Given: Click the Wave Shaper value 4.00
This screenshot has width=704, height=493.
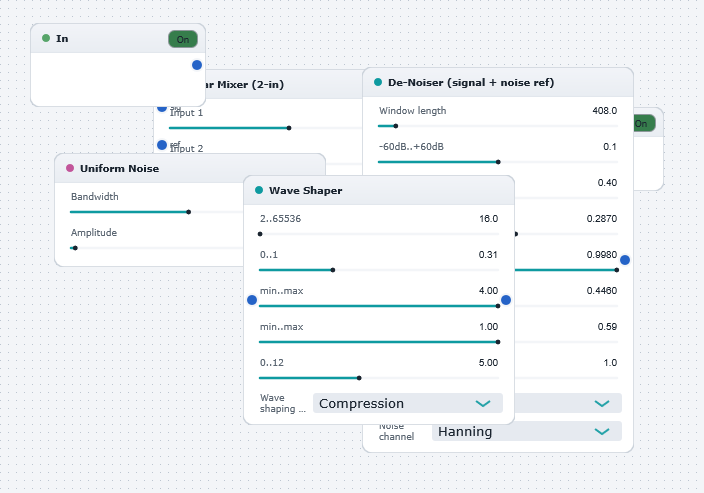Looking at the screenshot, I should pyautogui.click(x=488, y=291).
